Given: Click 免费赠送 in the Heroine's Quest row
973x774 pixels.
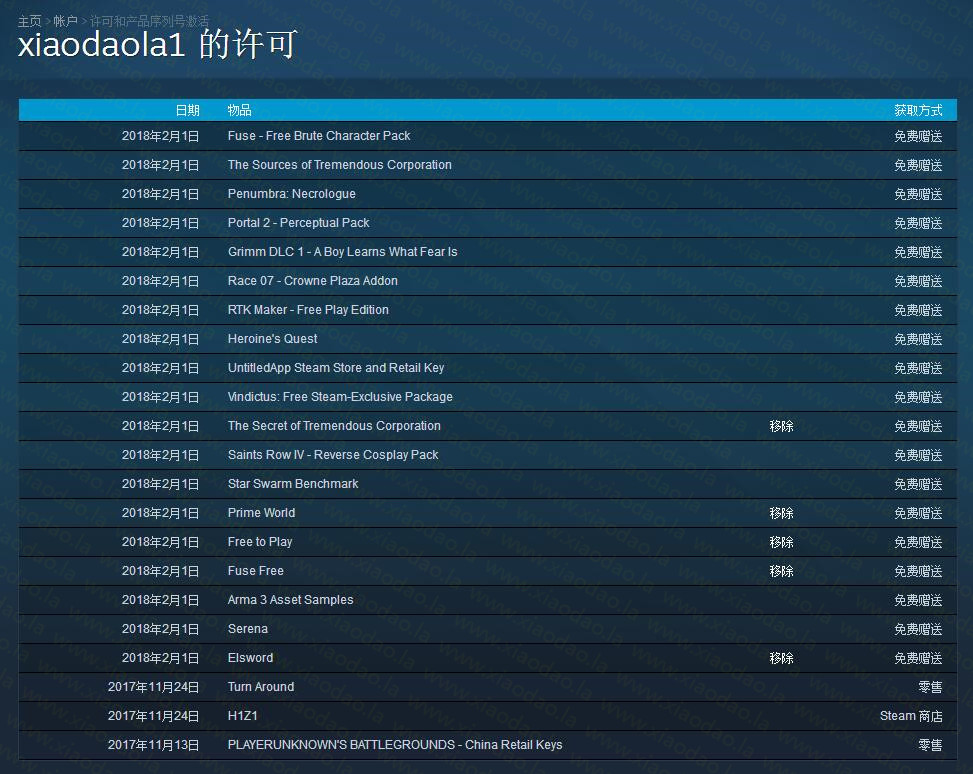Looking at the screenshot, I should (x=918, y=340).
